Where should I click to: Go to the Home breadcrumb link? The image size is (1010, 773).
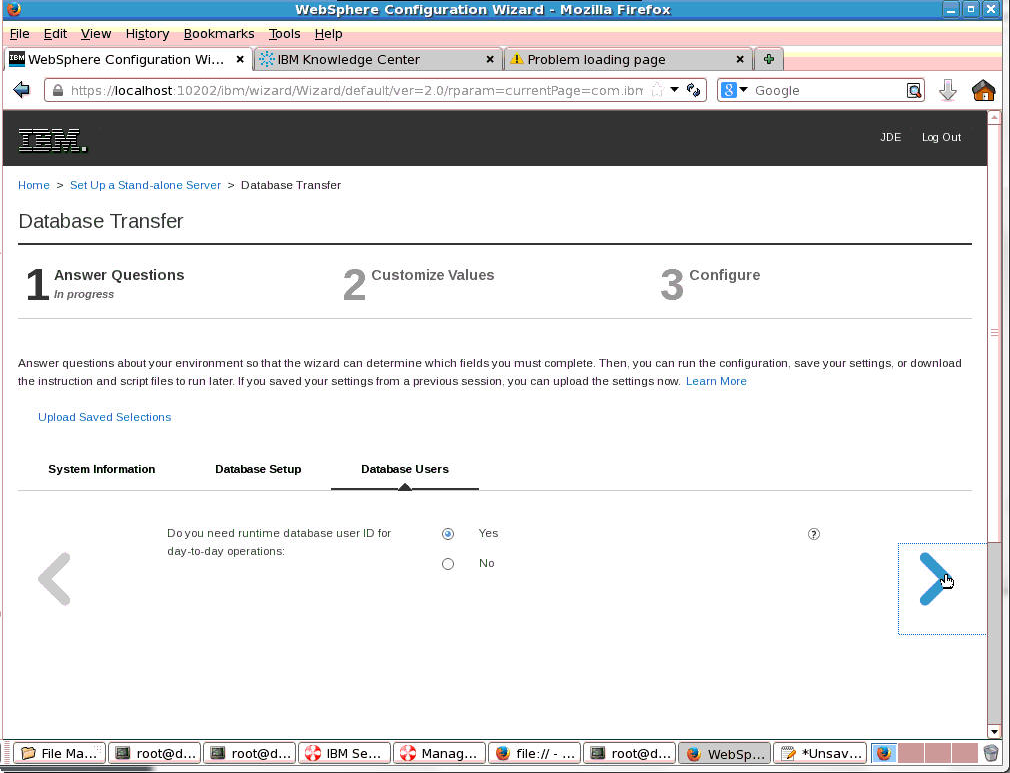point(33,185)
